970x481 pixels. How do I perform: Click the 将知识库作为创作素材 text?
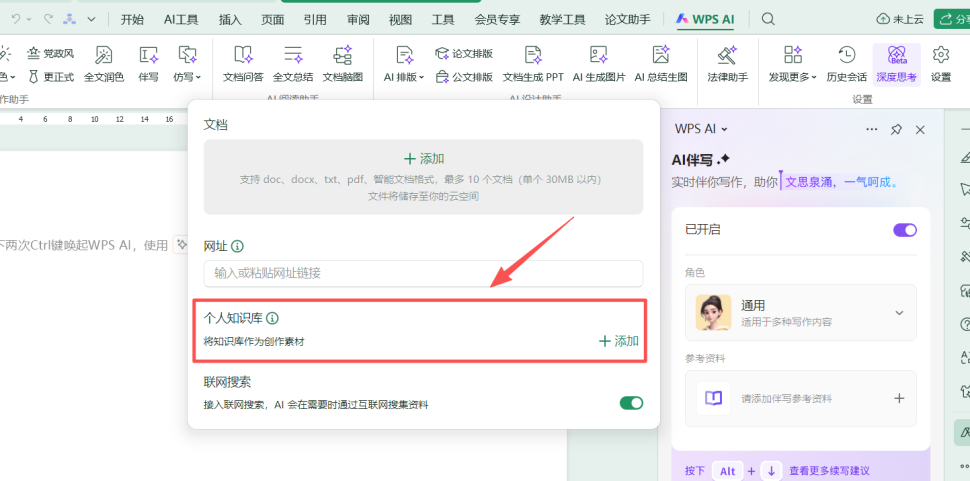click(x=254, y=341)
